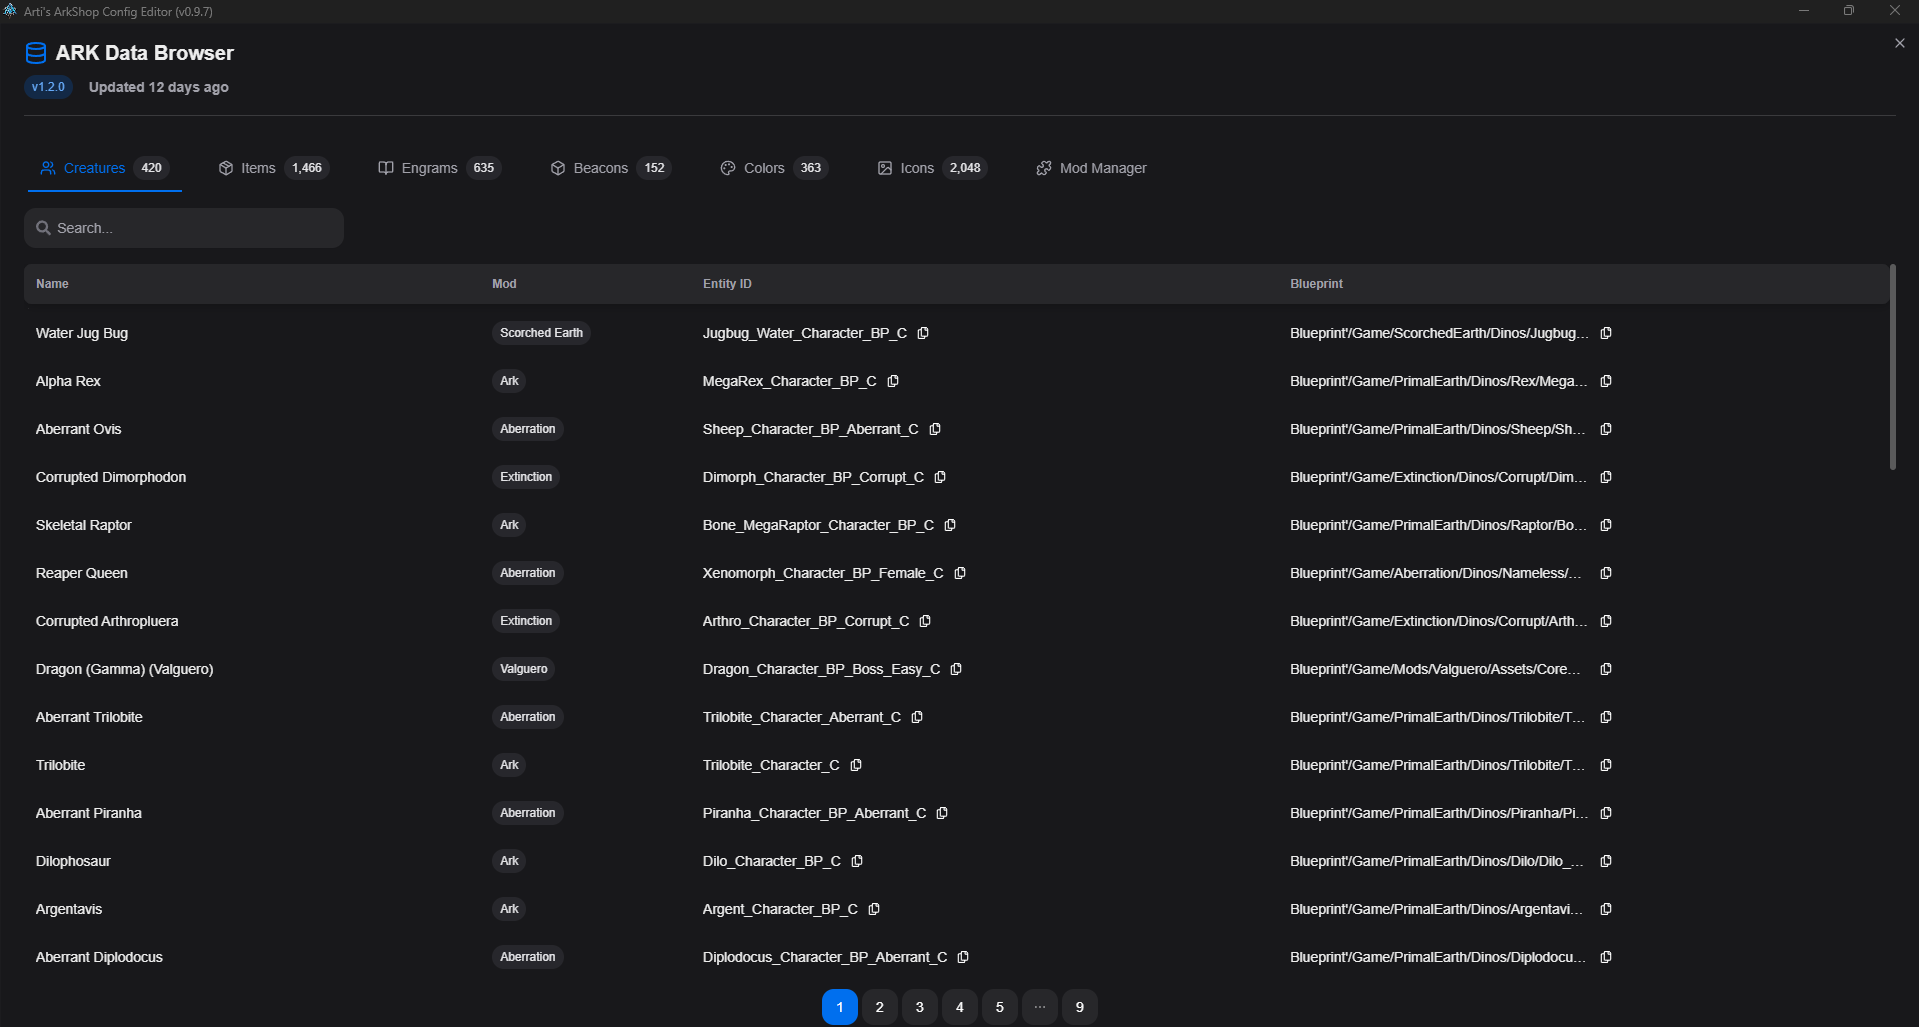Copy Entity ID Sheep_Character_BP_Aberrant_C
The image size is (1919, 1027).
(935, 429)
